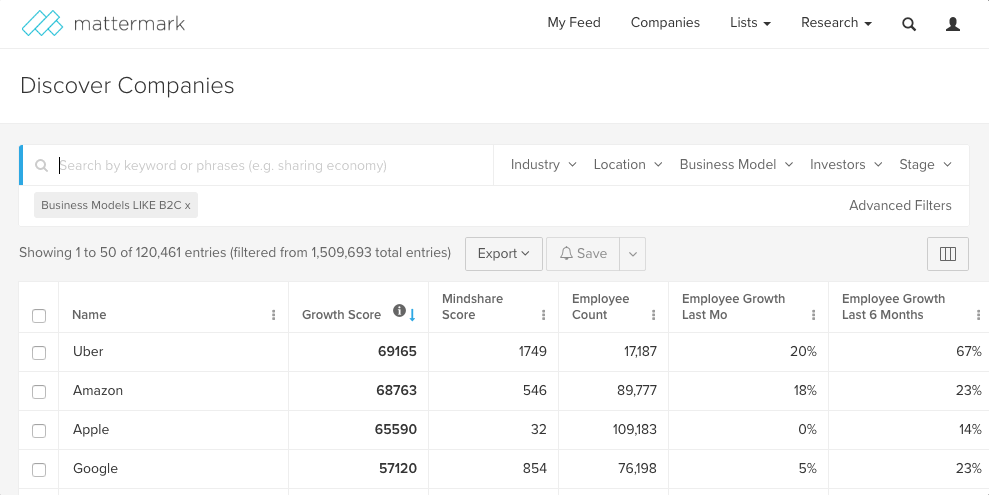This screenshot has width=989, height=495.
Task: Click the Employee Count column header
Action: [600, 306]
